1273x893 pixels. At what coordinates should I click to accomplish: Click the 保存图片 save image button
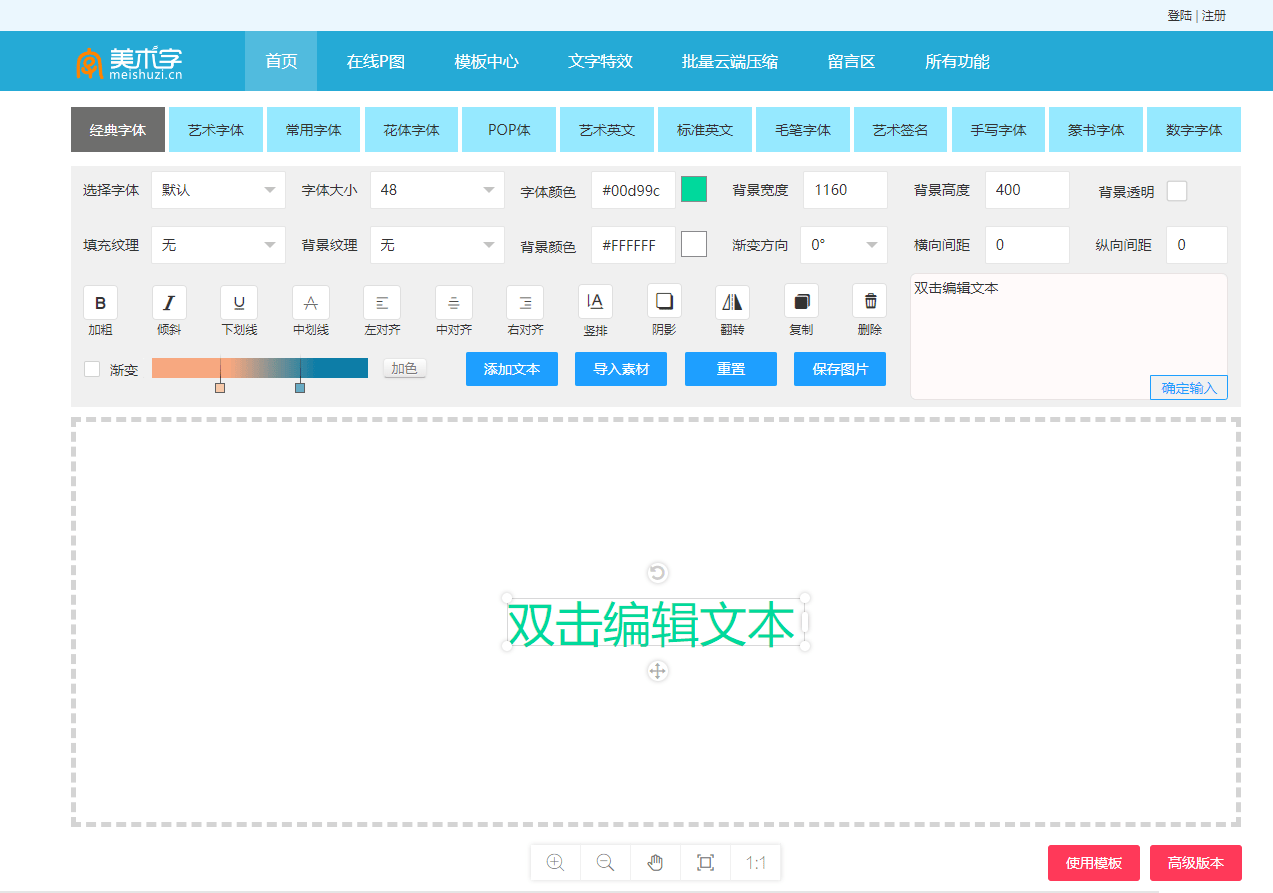pyautogui.click(x=839, y=369)
